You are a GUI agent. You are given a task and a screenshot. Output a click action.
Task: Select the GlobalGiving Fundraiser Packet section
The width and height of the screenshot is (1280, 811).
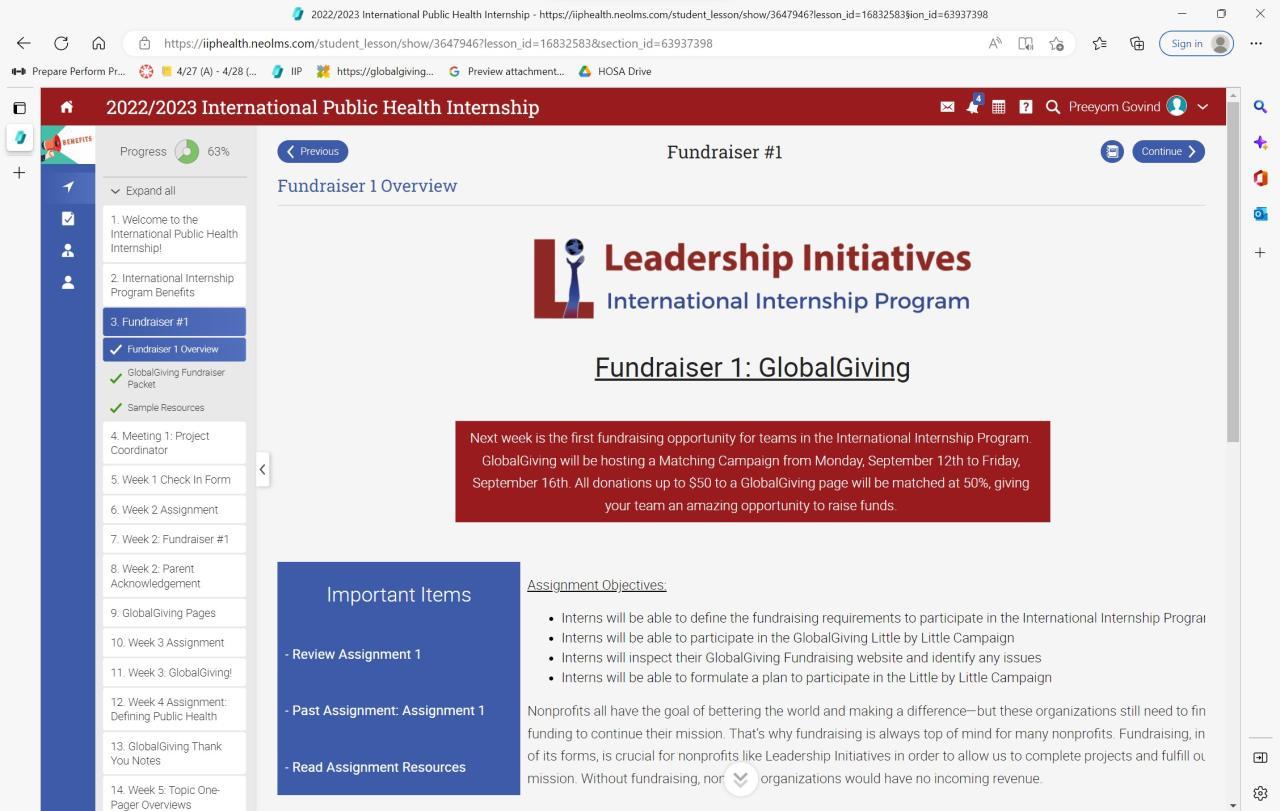(x=174, y=378)
